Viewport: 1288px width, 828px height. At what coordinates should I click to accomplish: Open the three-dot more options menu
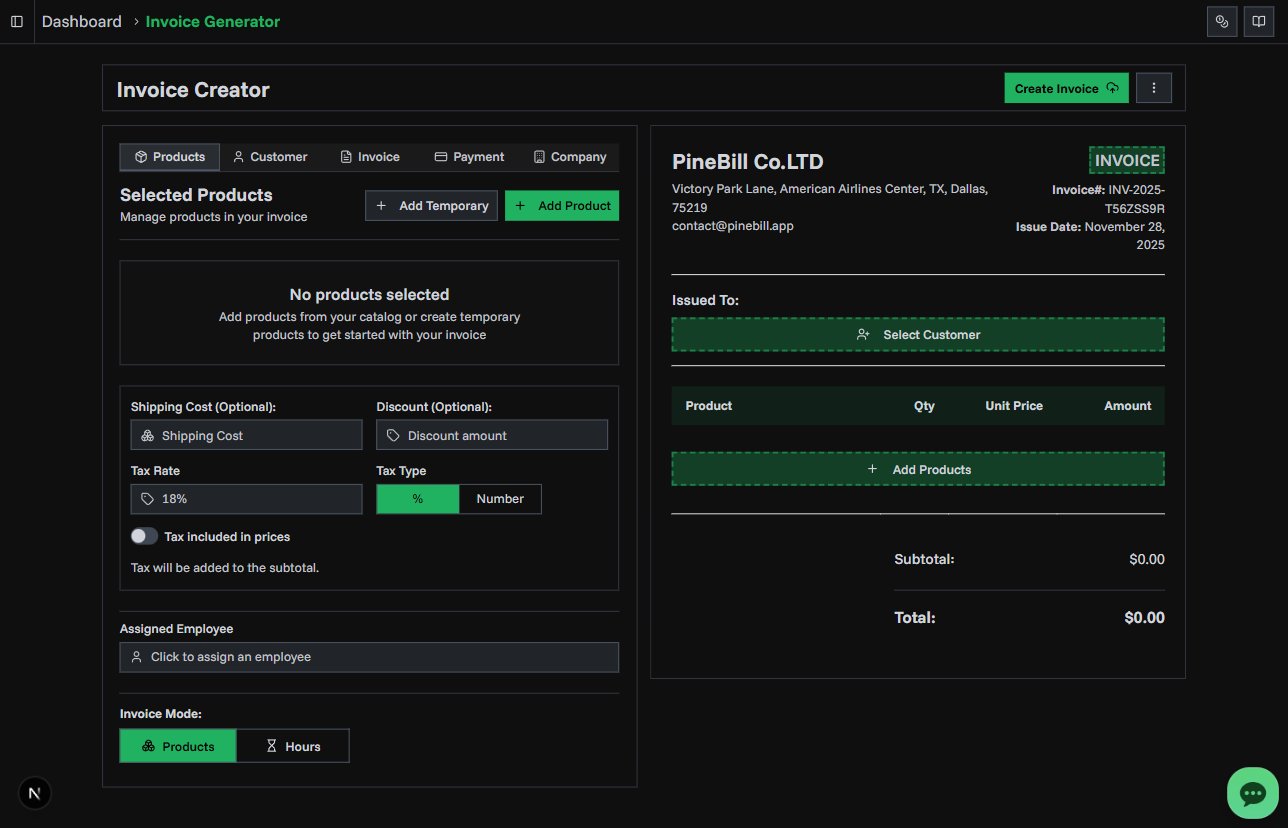(x=1154, y=88)
